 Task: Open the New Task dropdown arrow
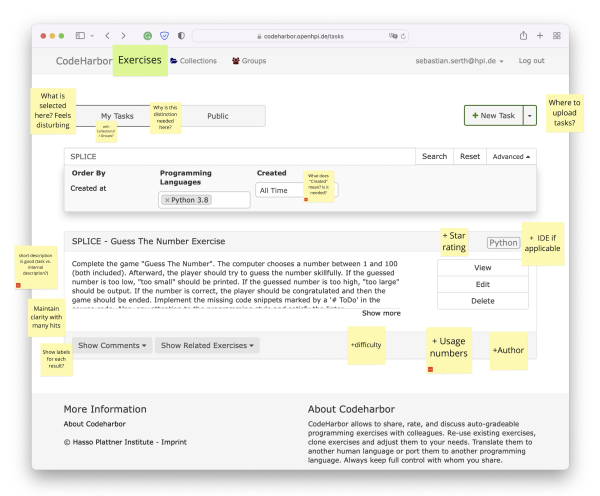tap(530, 116)
